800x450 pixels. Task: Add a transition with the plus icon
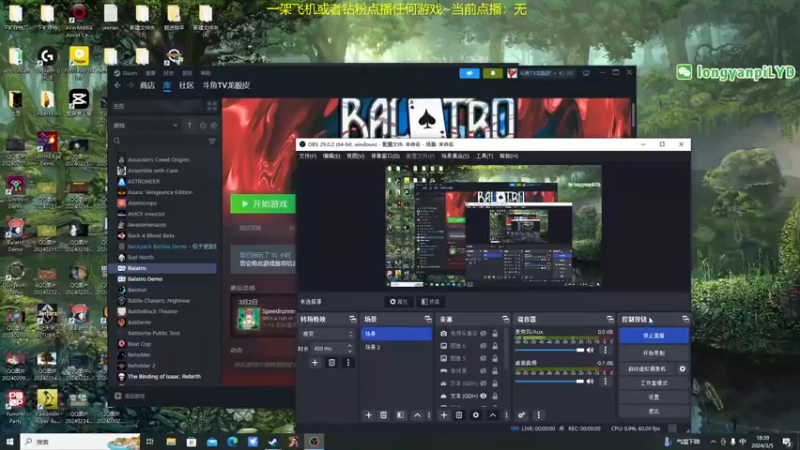[315, 362]
